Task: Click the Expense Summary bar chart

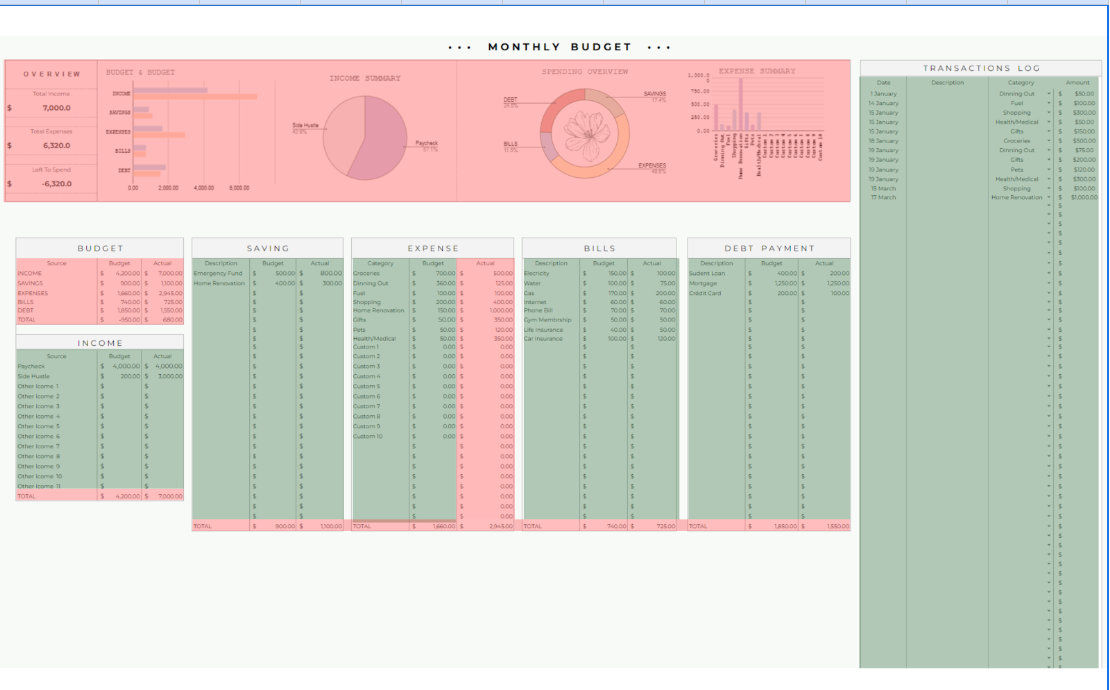Action: (765, 115)
